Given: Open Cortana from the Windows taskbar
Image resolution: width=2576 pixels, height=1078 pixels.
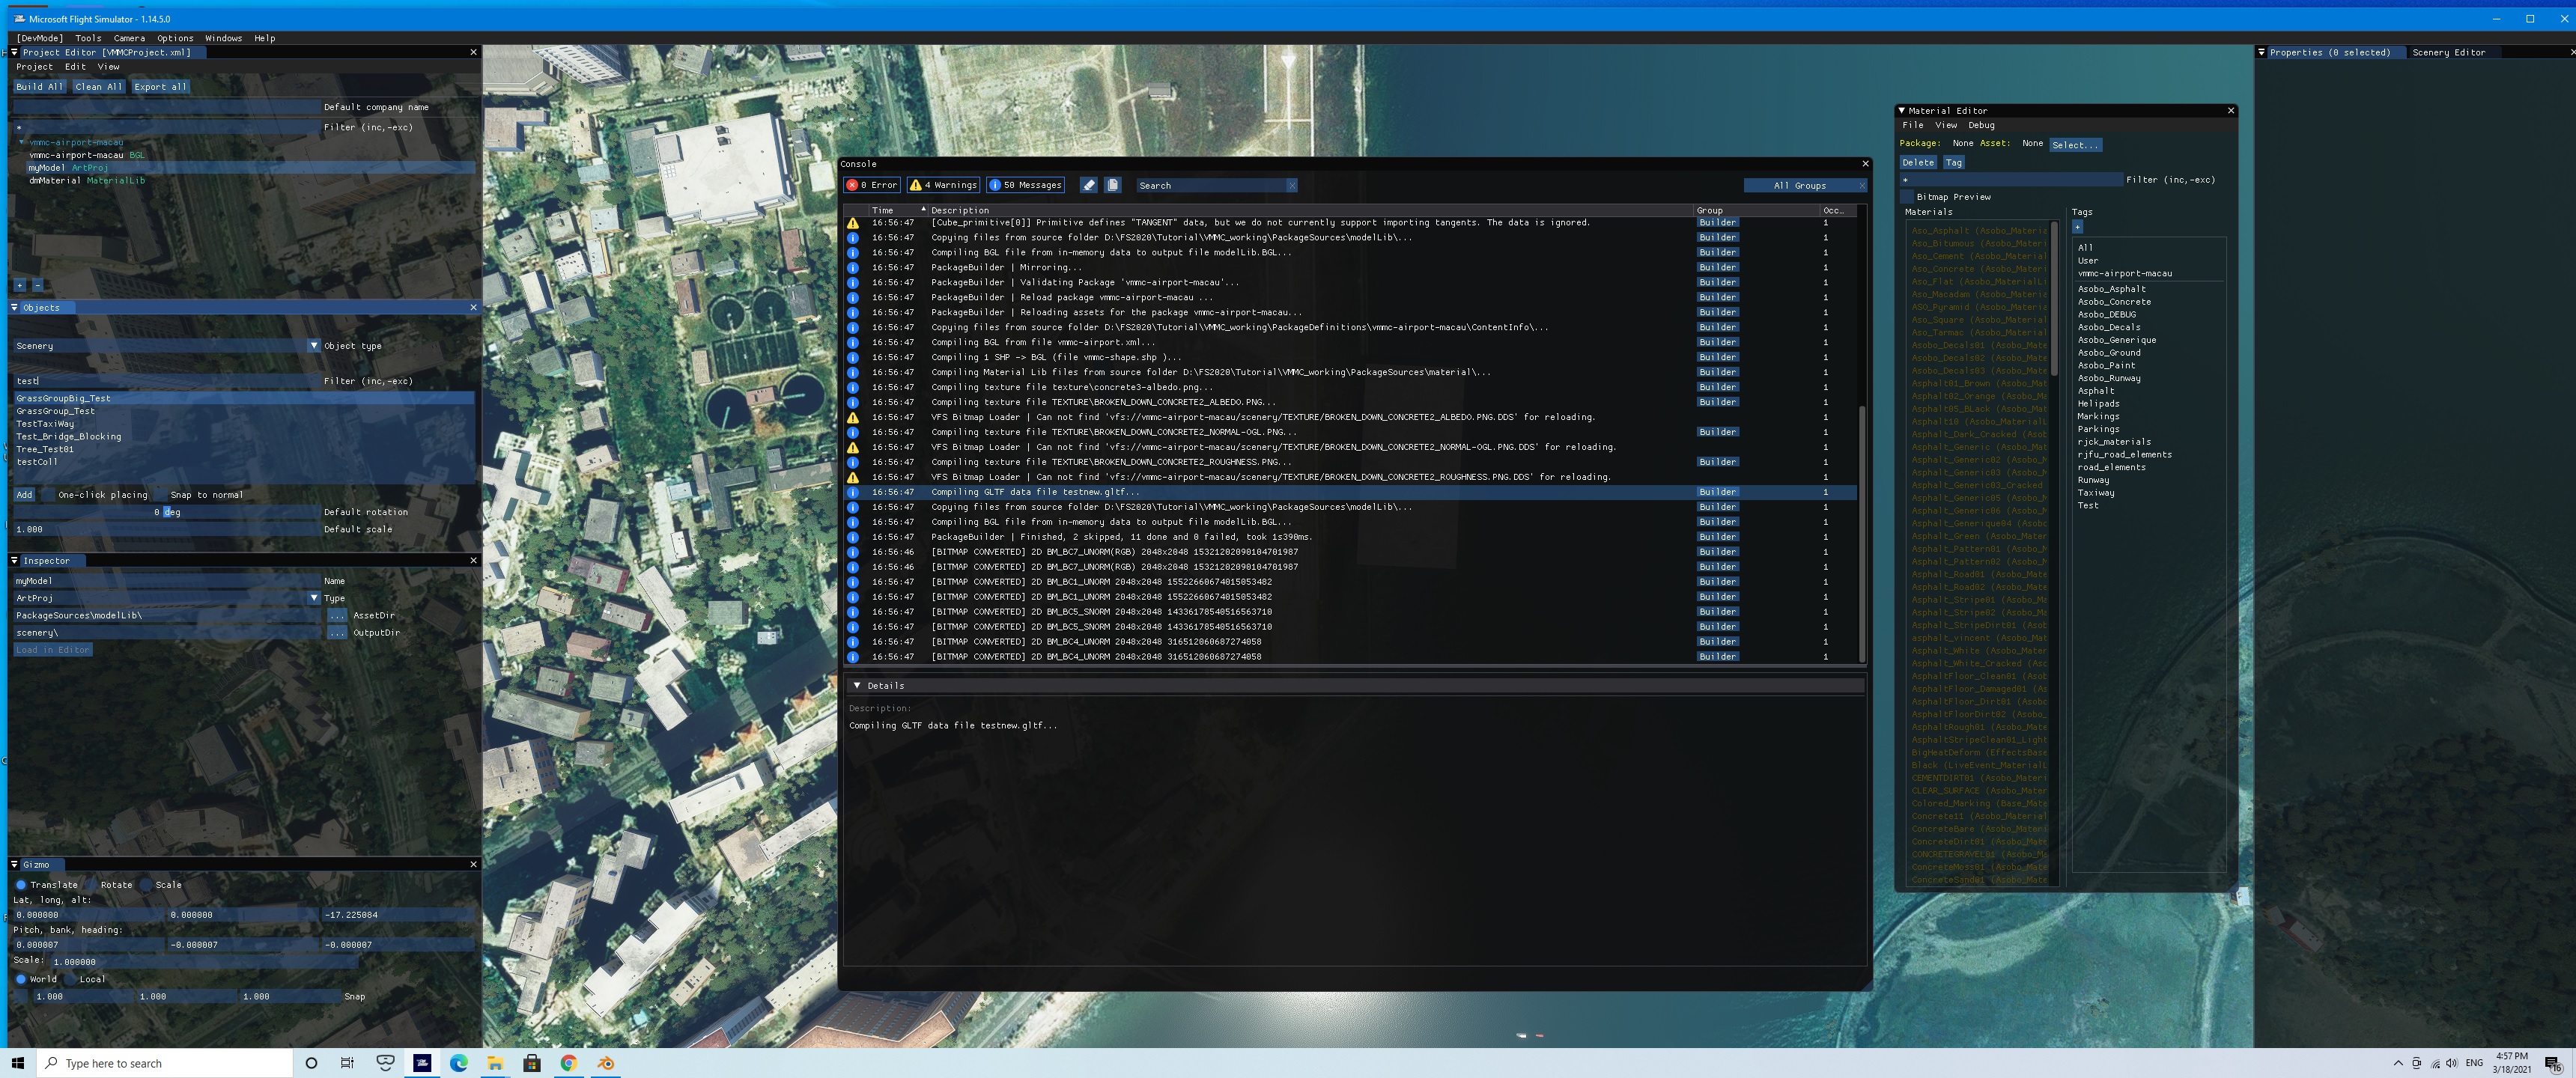Looking at the screenshot, I should pyautogui.click(x=311, y=1063).
